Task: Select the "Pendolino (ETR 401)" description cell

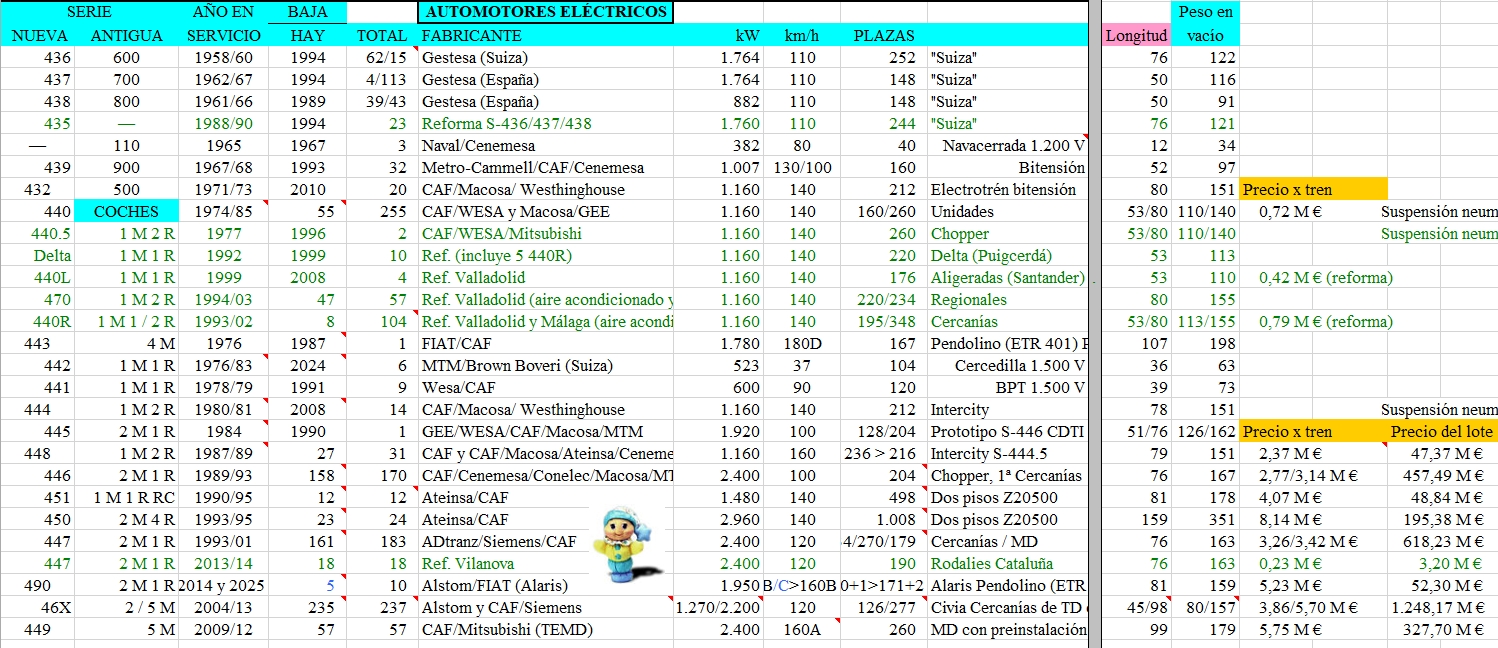Action: tap(1006, 343)
